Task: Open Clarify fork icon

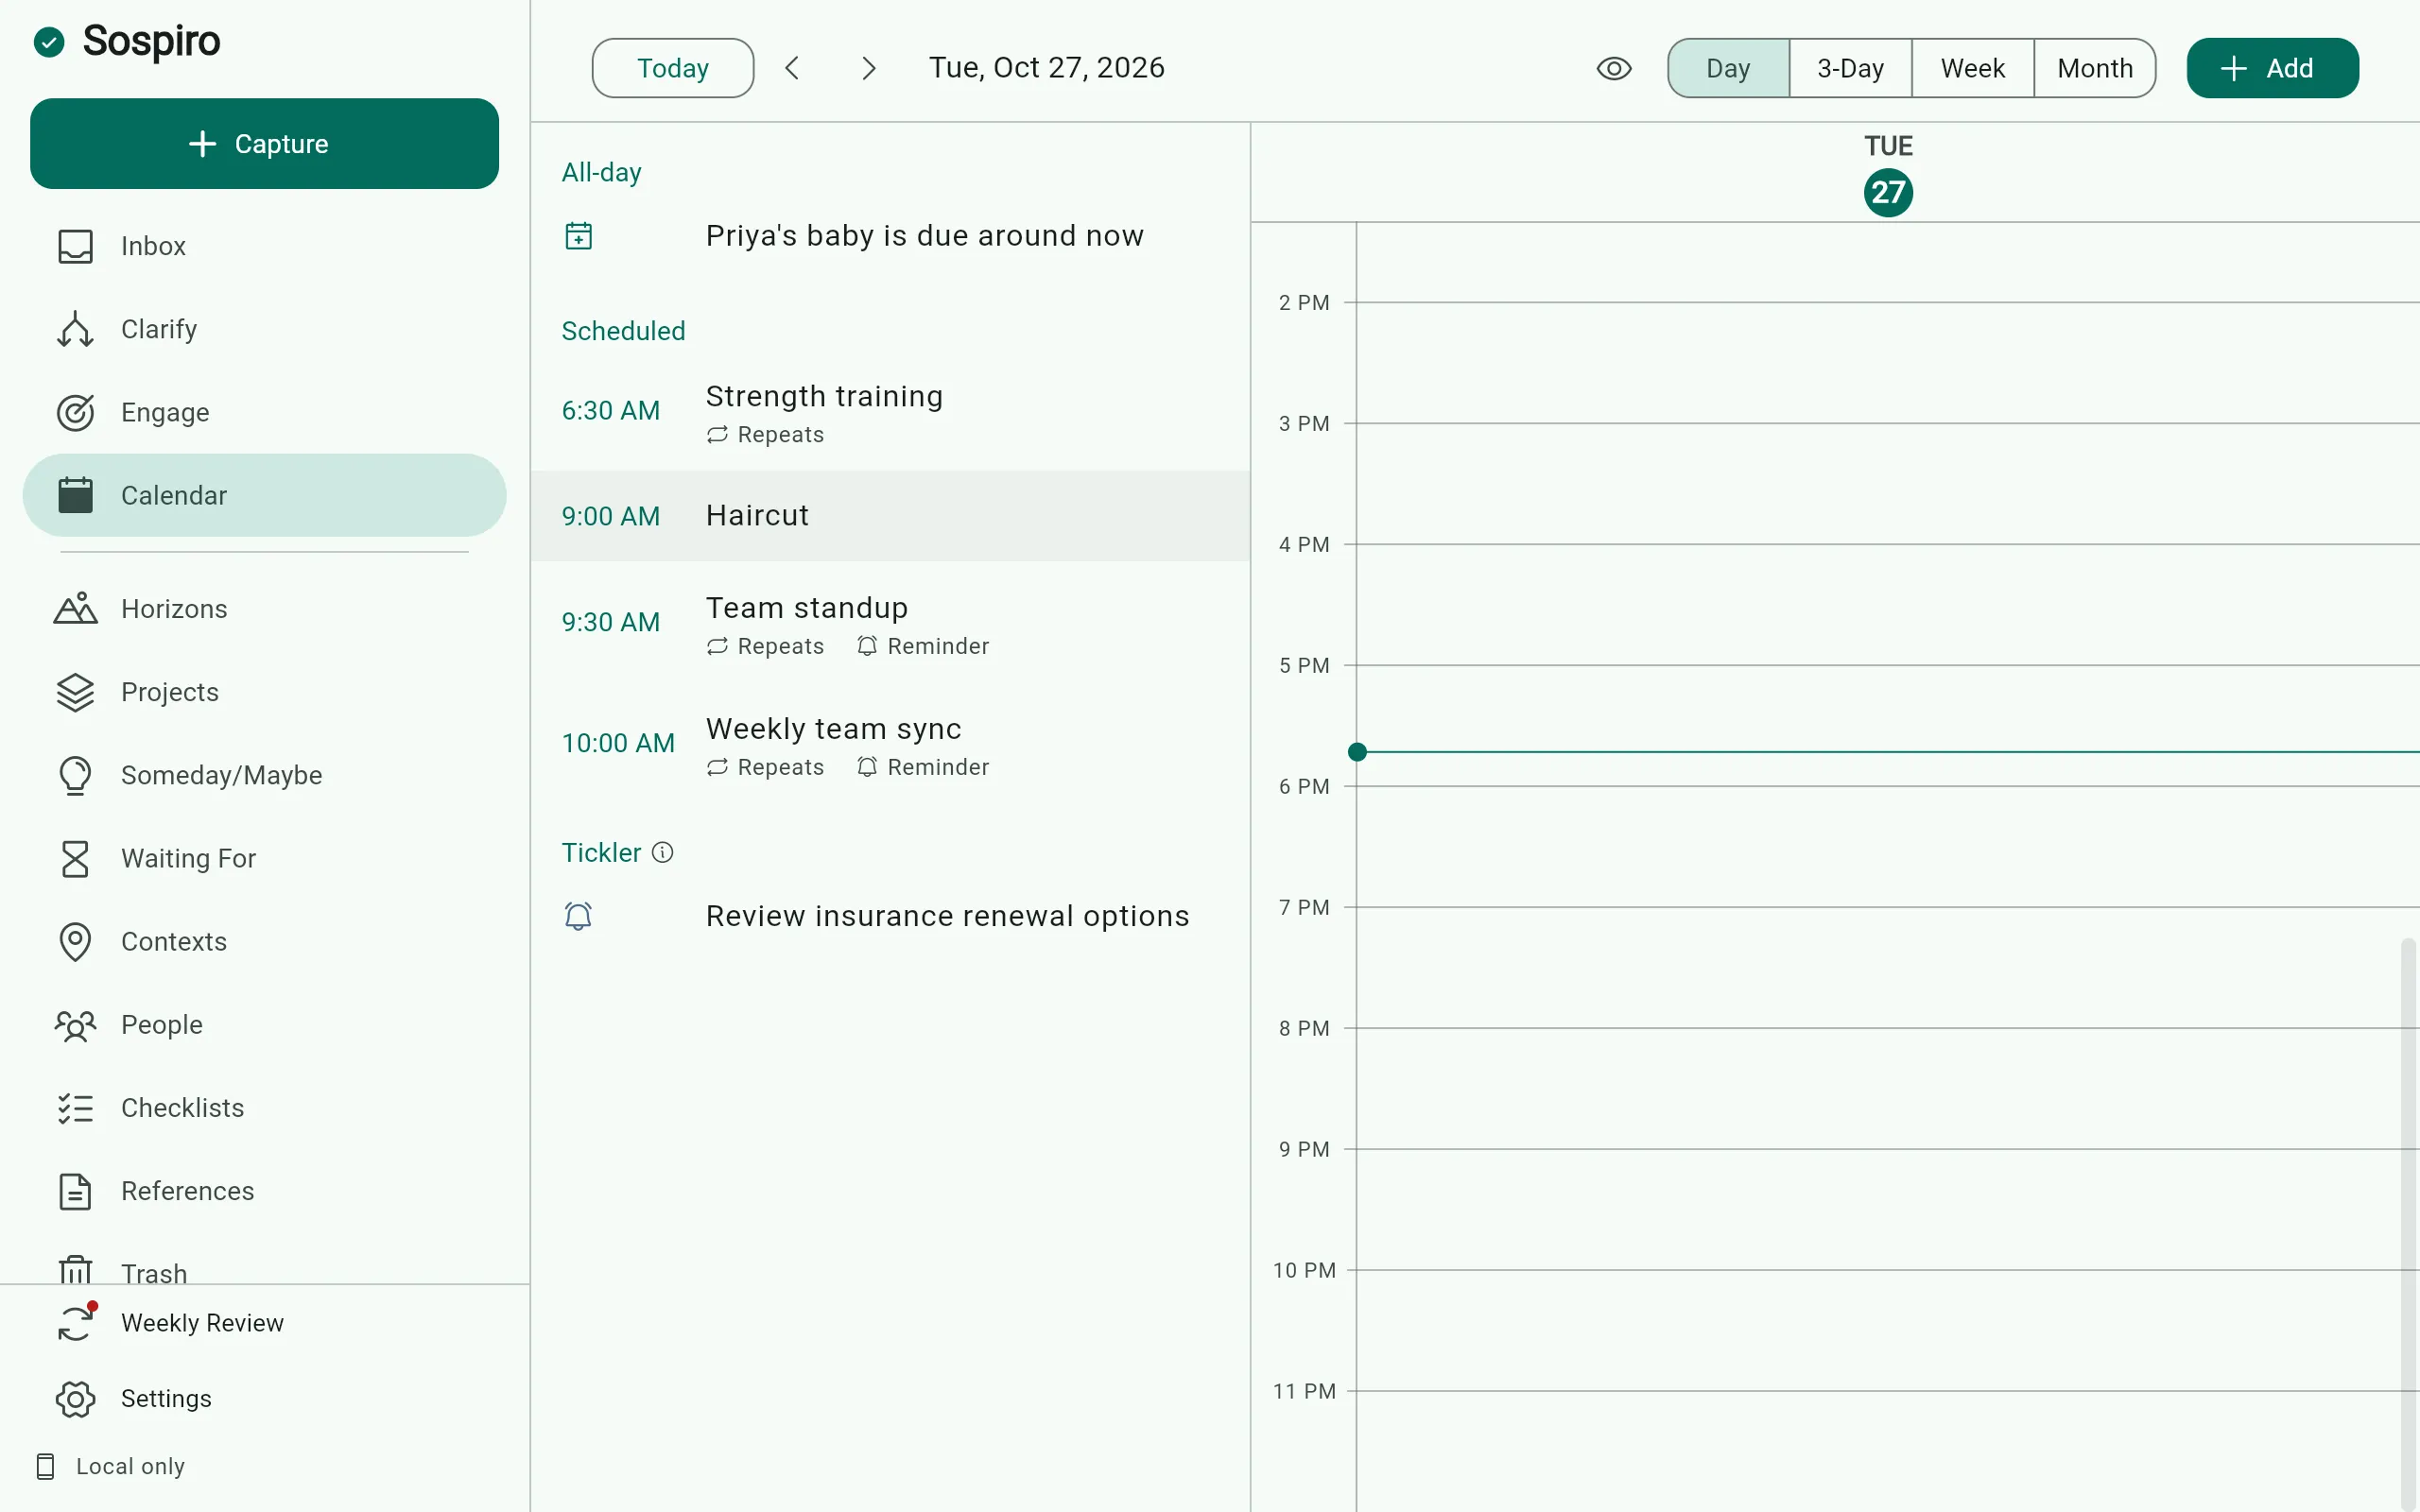Action: (75, 329)
